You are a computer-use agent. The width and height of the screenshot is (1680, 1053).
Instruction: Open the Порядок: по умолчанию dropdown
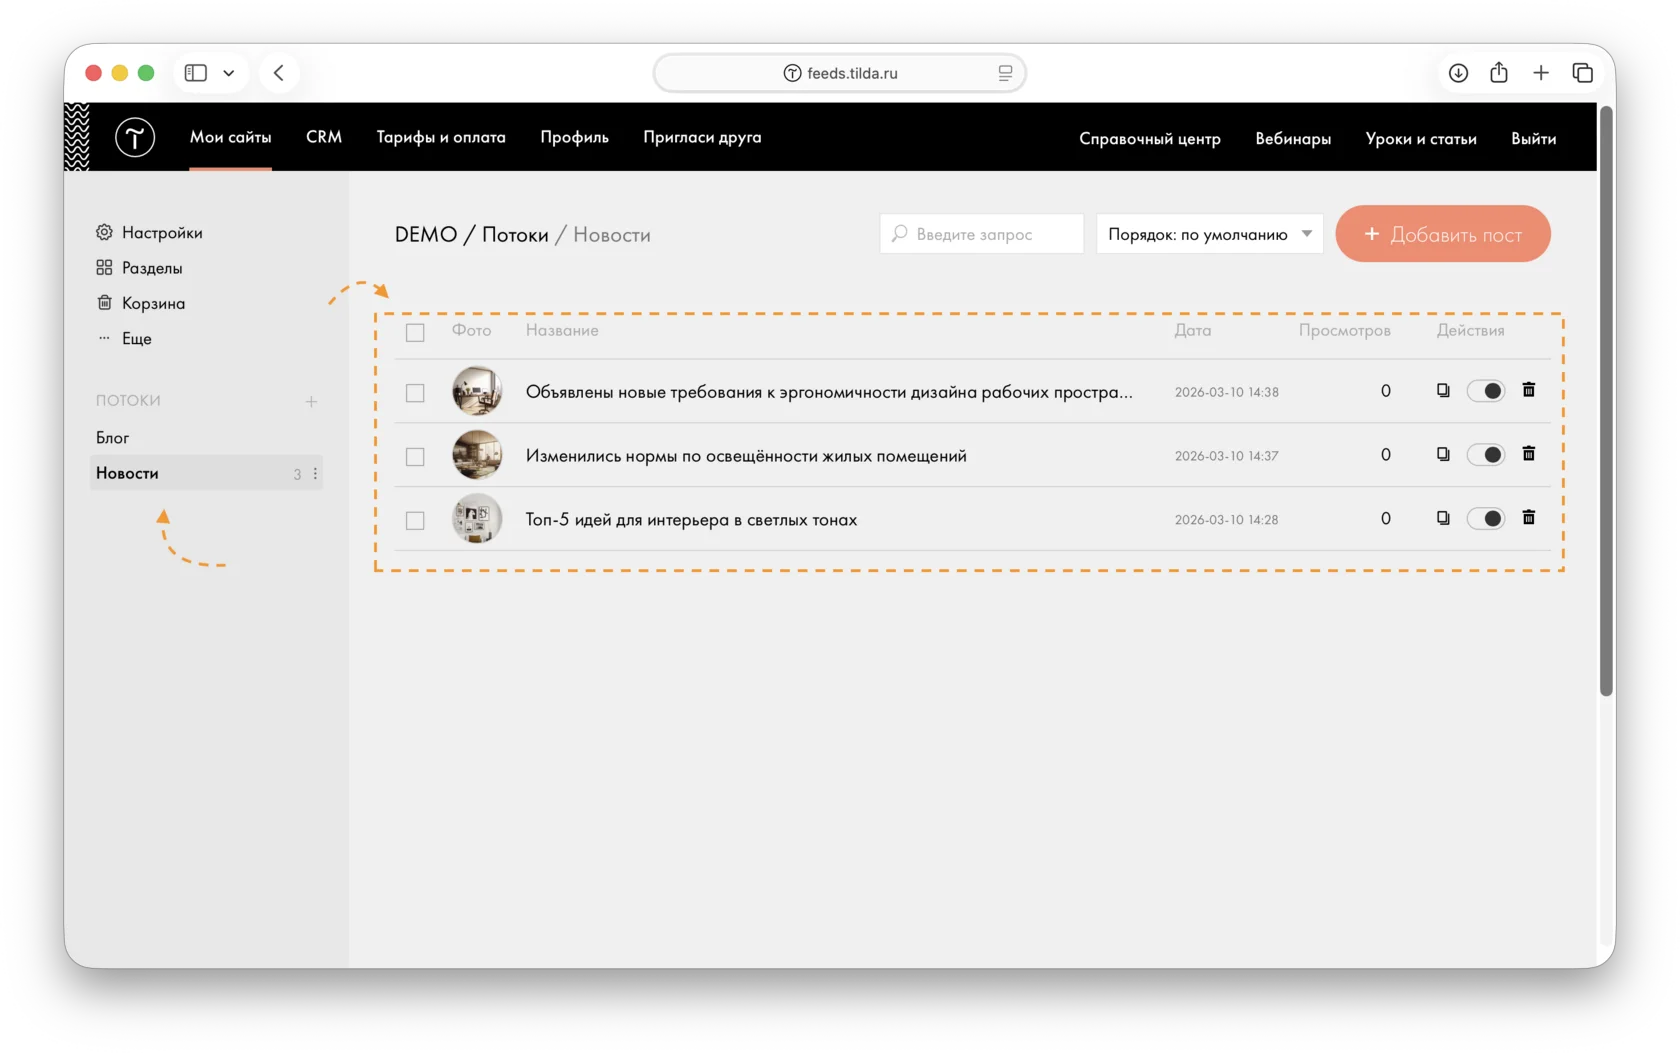click(x=1210, y=234)
